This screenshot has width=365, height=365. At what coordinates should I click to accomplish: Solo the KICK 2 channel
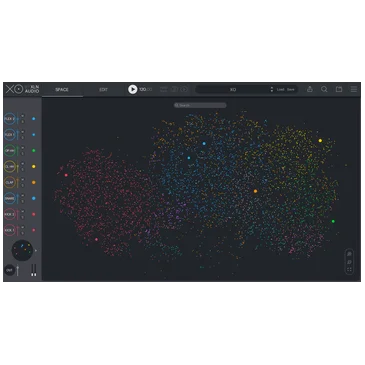[23, 217]
